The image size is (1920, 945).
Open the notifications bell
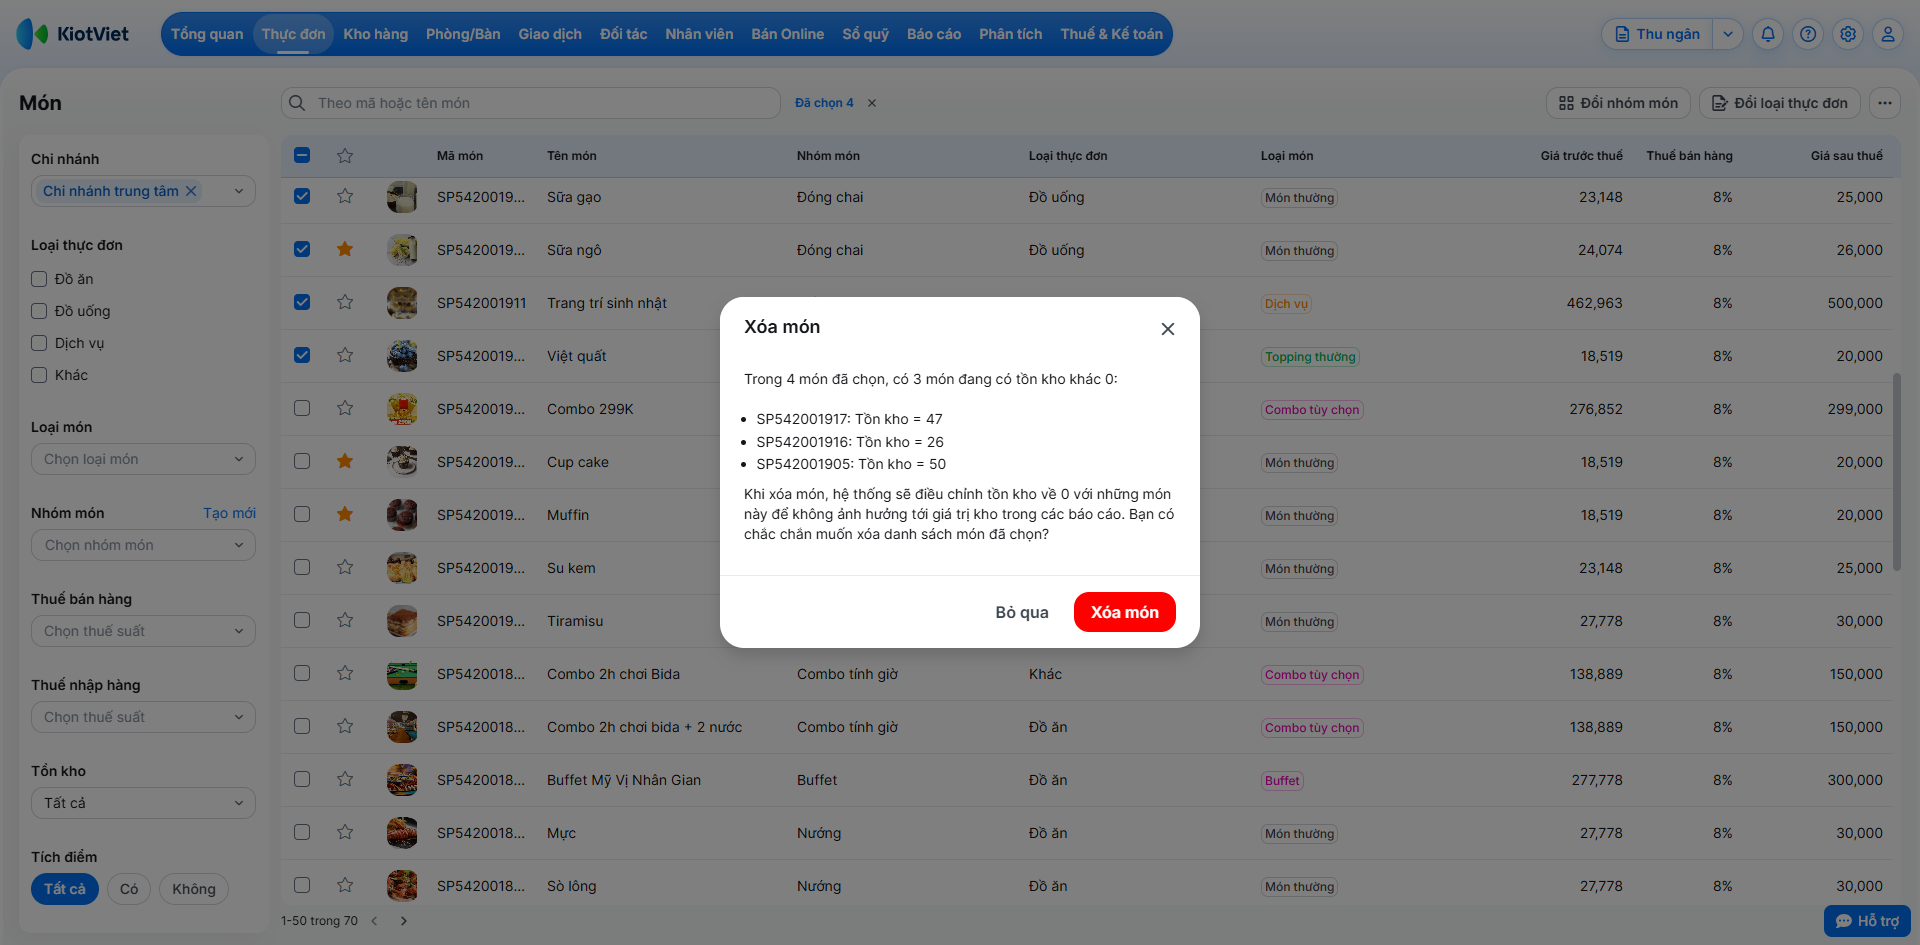pyautogui.click(x=1768, y=34)
